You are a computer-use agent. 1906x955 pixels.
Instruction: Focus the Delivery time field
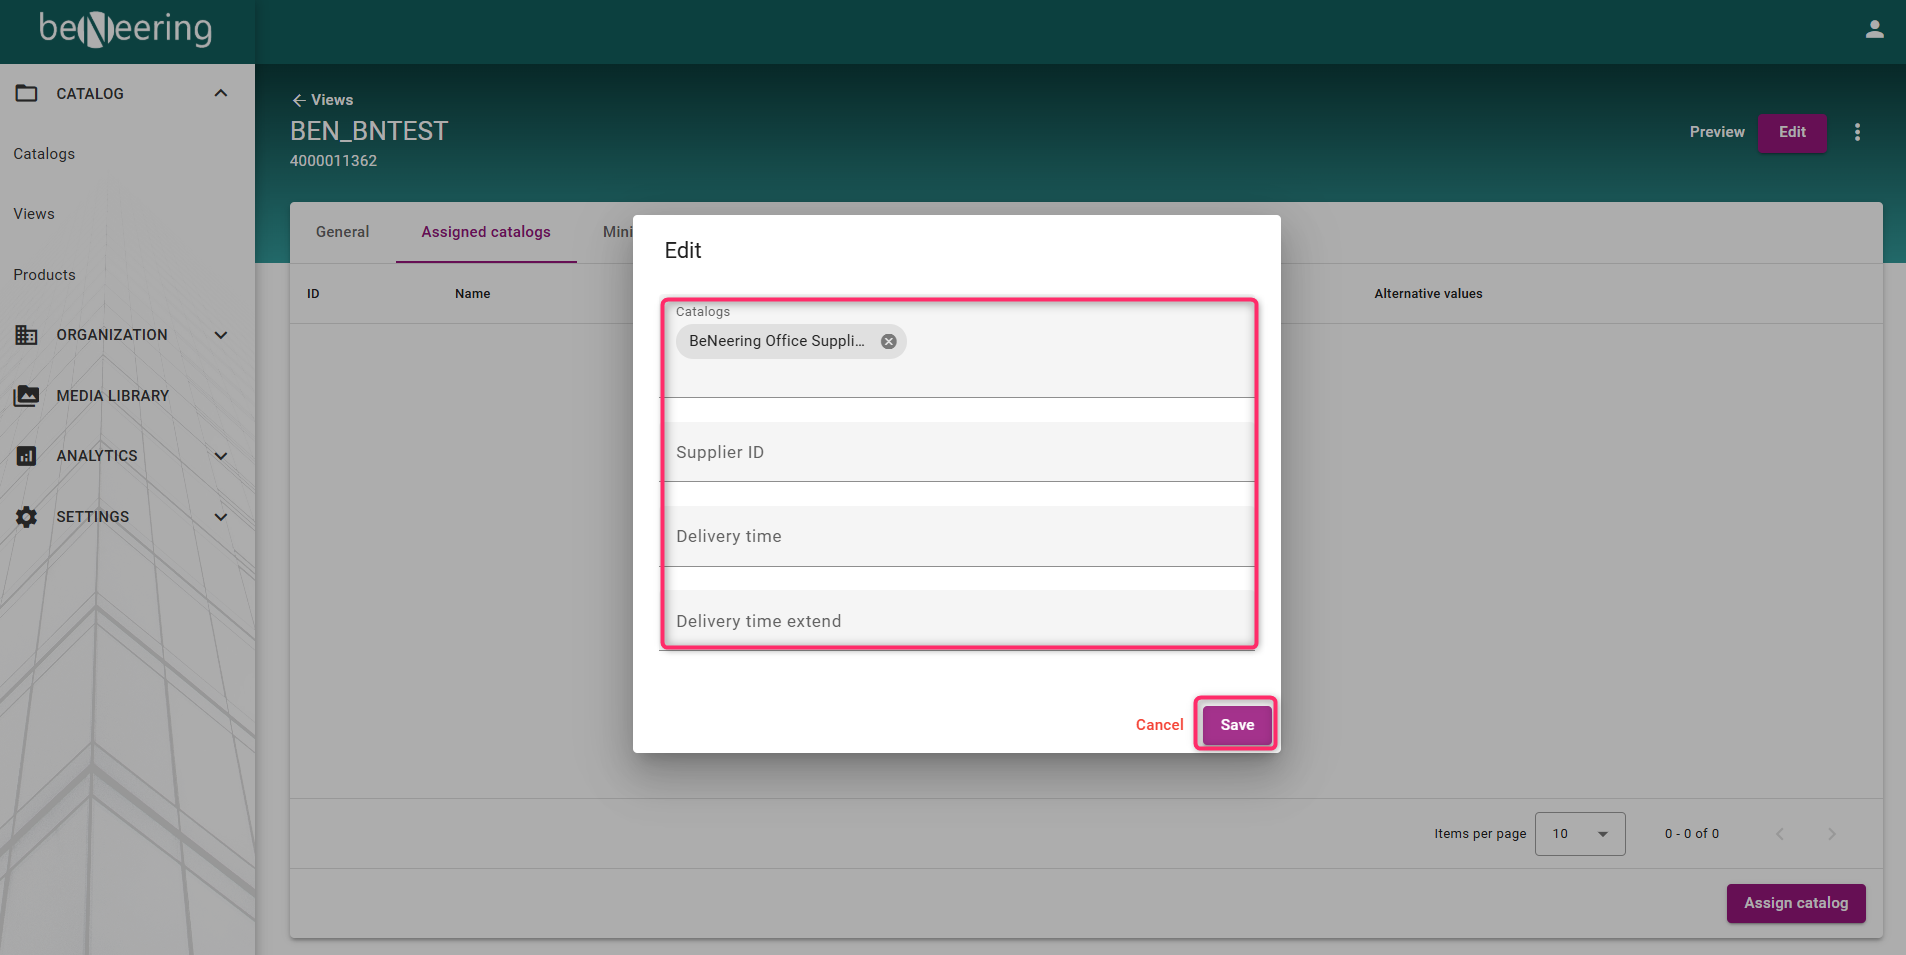(x=957, y=537)
